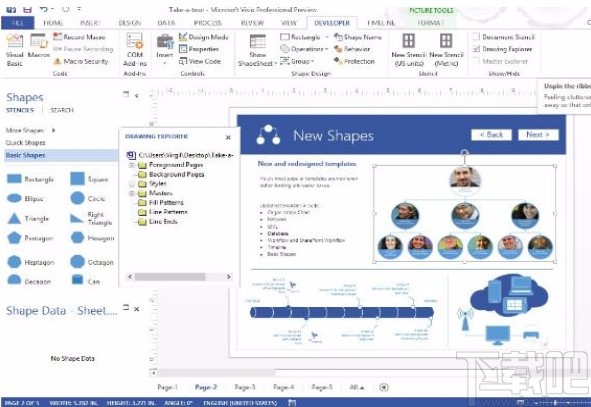This screenshot has width=591, height=407.
Task: Open Operations dropdown
Action: tap(304, 49)
